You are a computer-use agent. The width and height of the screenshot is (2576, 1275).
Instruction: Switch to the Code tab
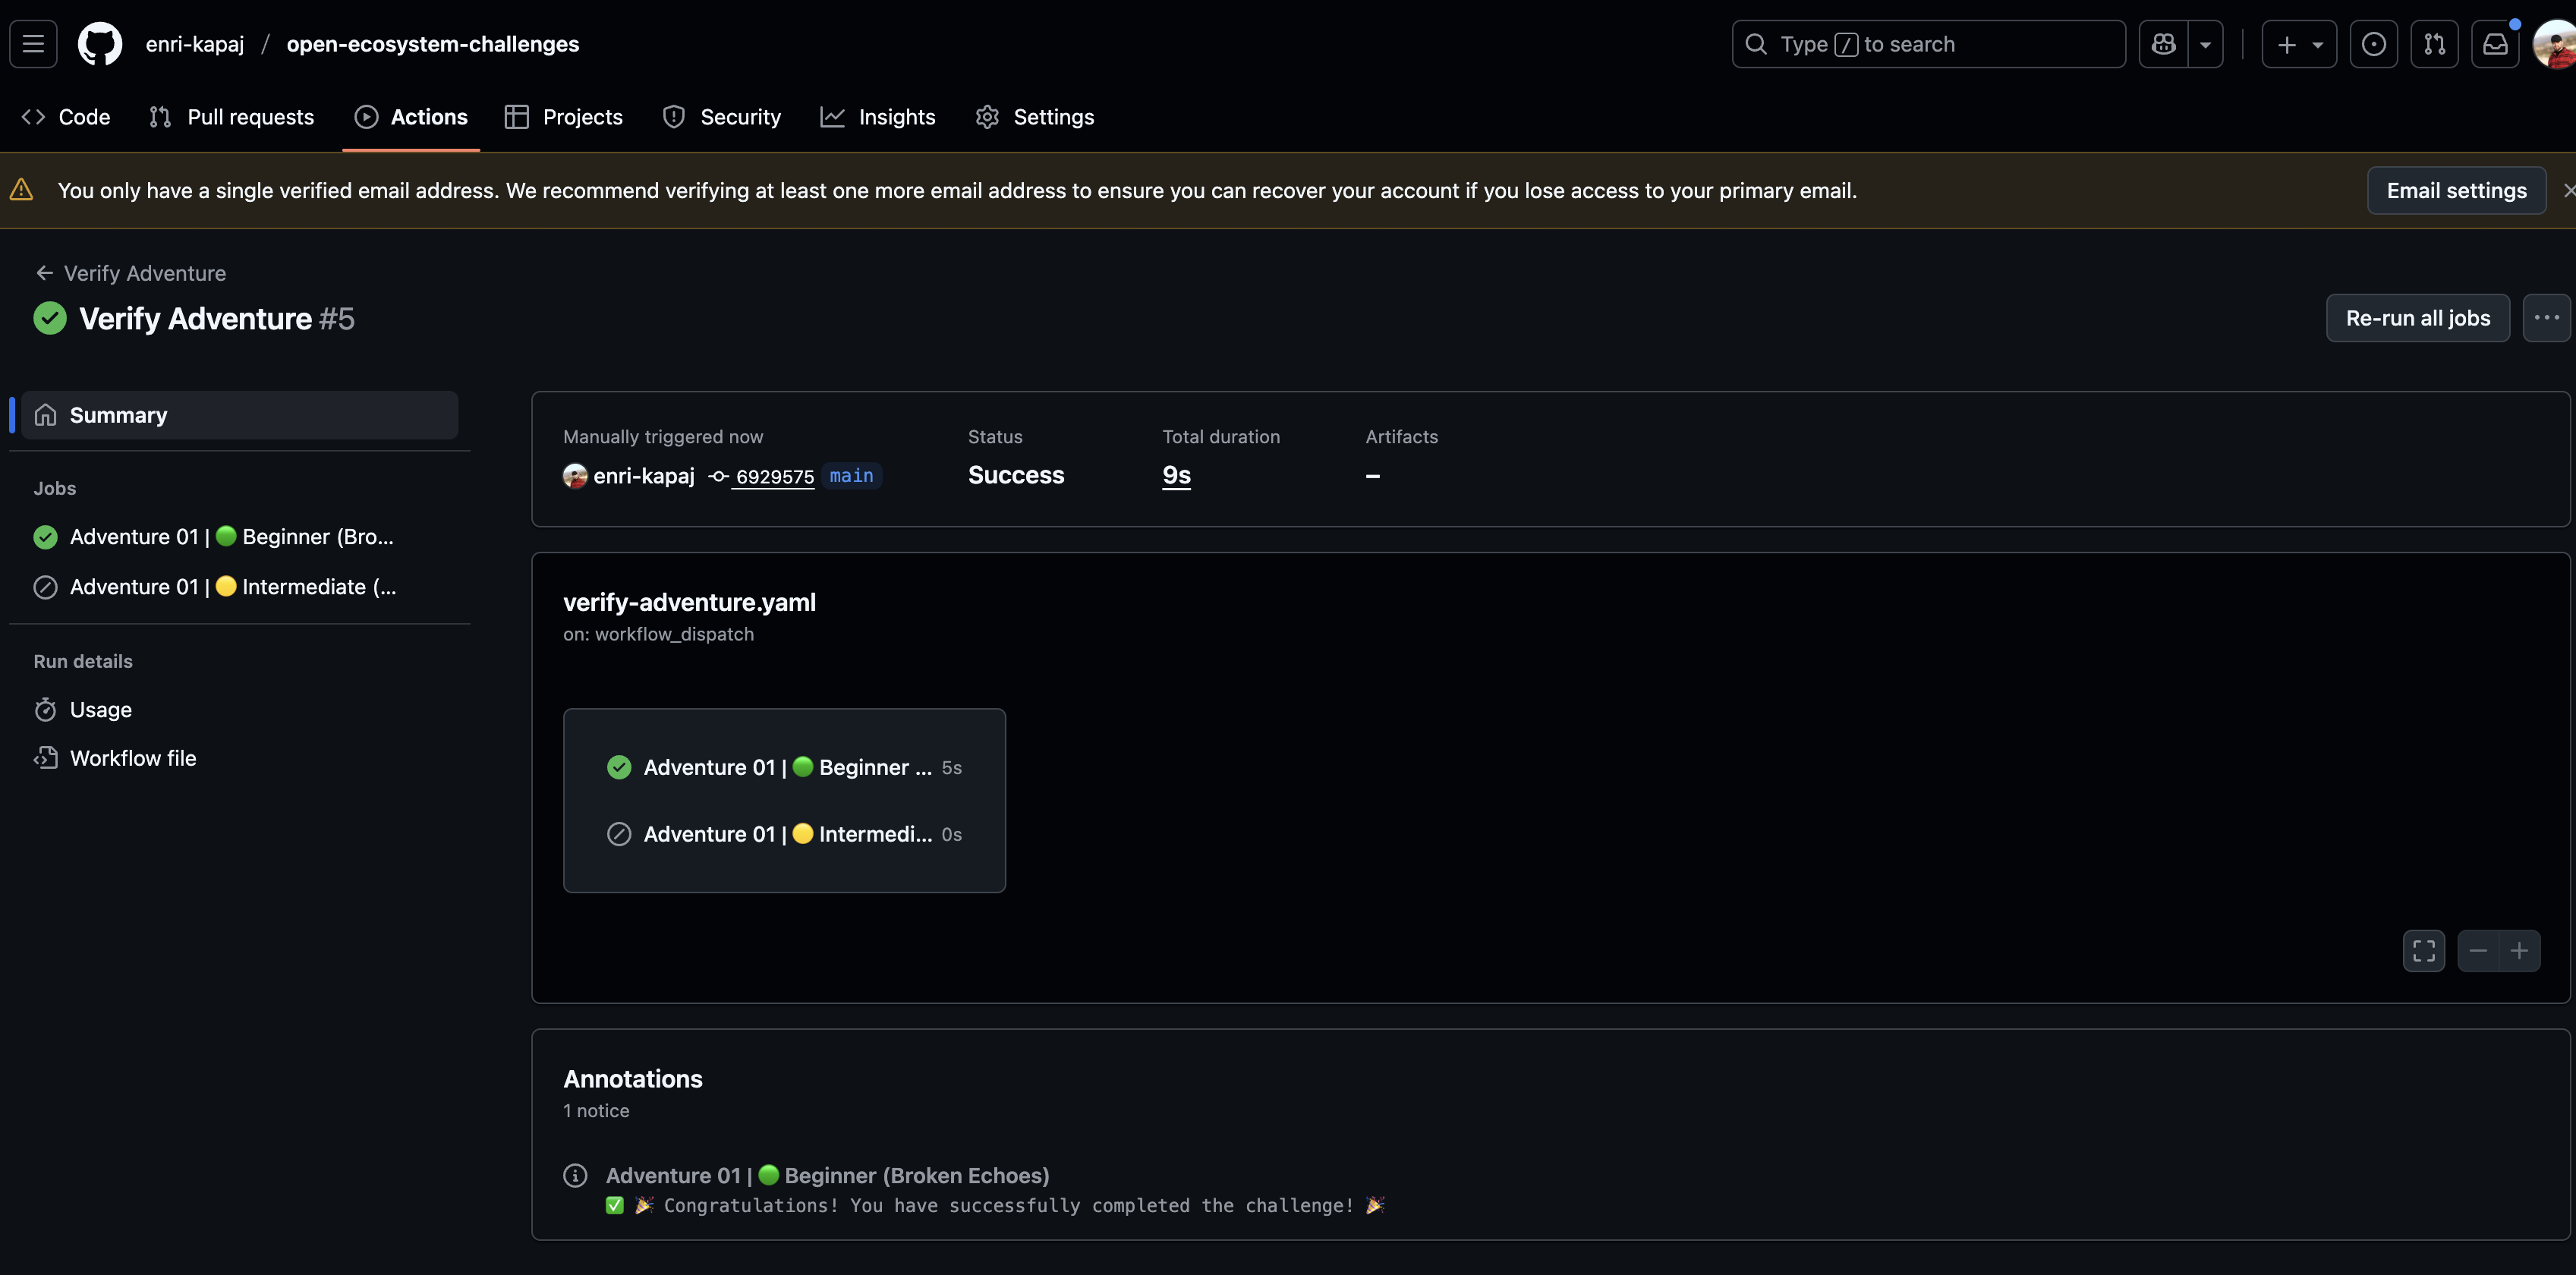pos(66,117)
